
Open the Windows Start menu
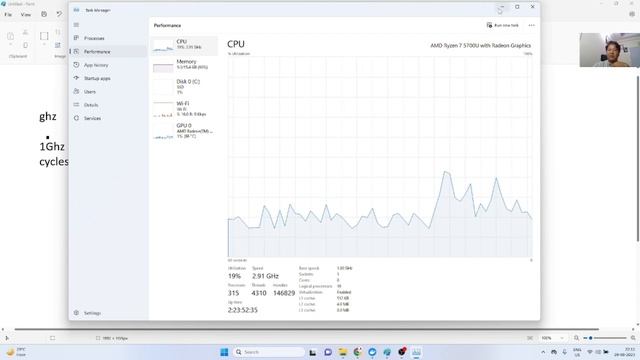pos(224,352)
